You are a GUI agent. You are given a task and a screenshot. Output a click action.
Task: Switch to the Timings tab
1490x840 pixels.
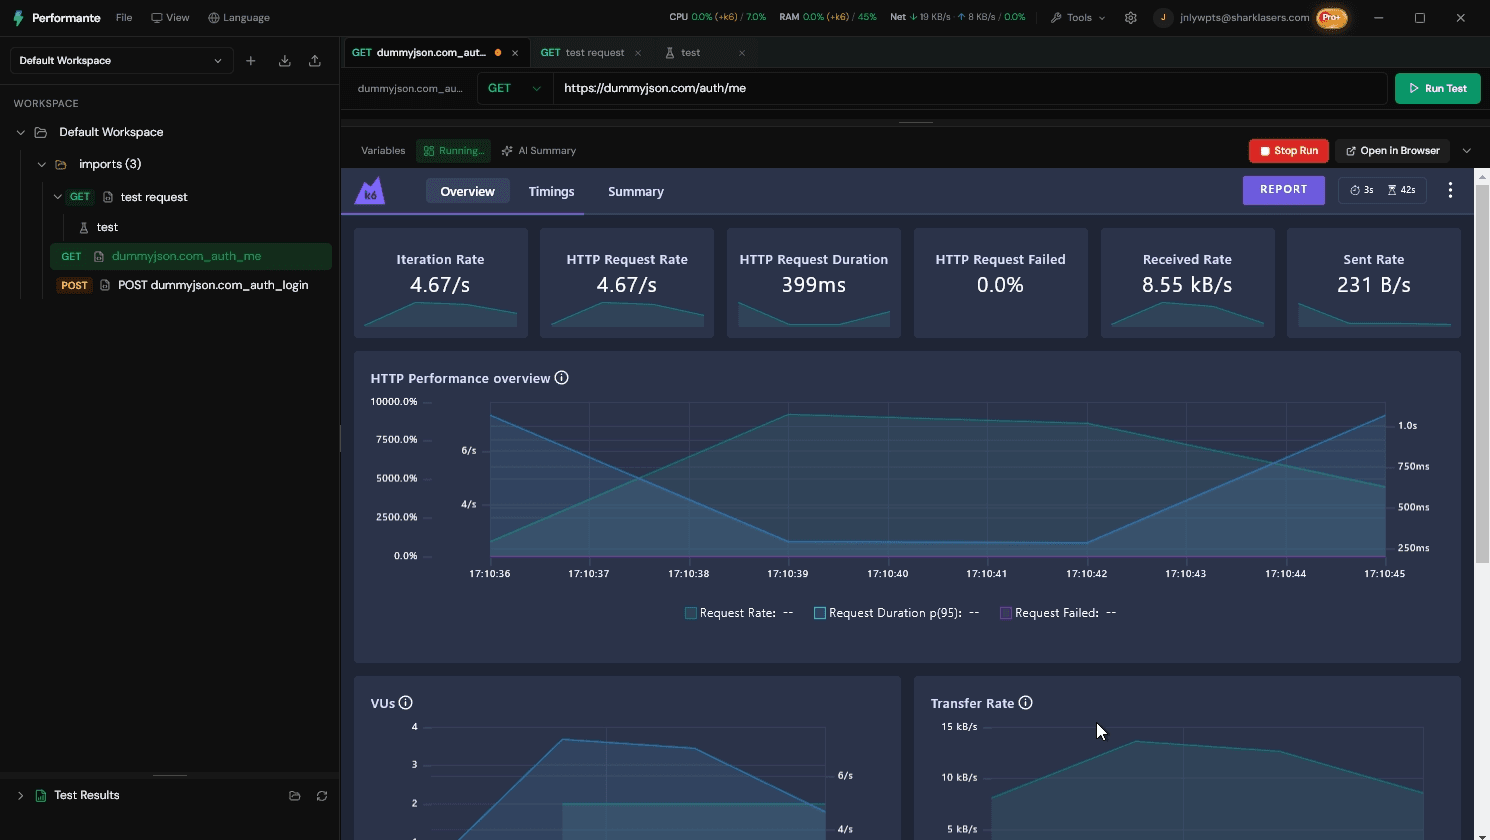coord(552,192)
